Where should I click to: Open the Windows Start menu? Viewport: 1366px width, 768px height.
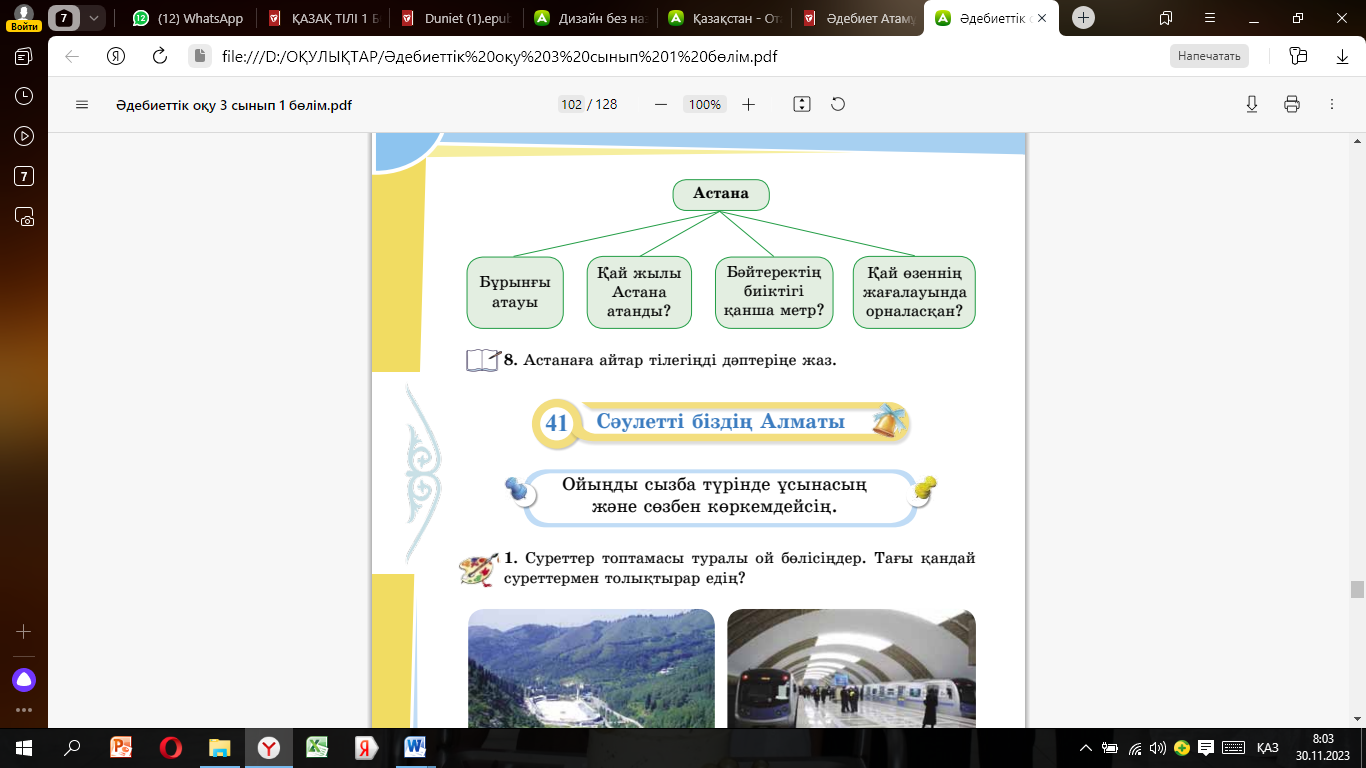click(23, 747)
